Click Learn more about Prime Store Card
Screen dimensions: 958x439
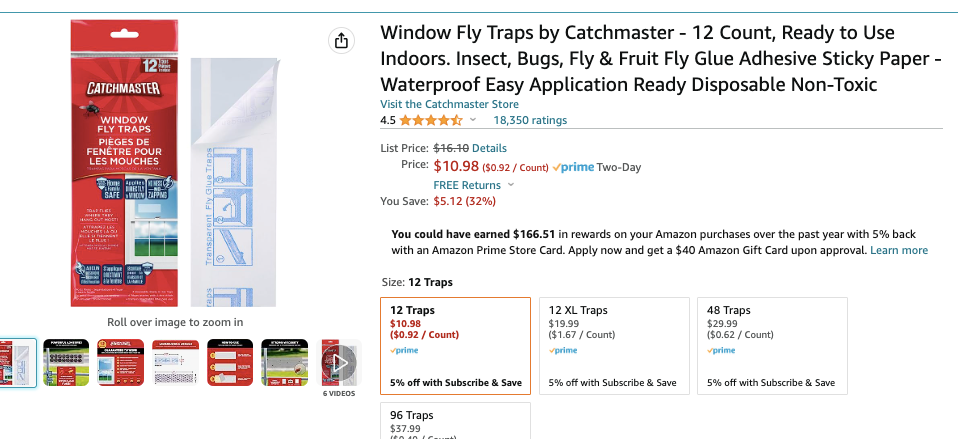tap(899, 250)
